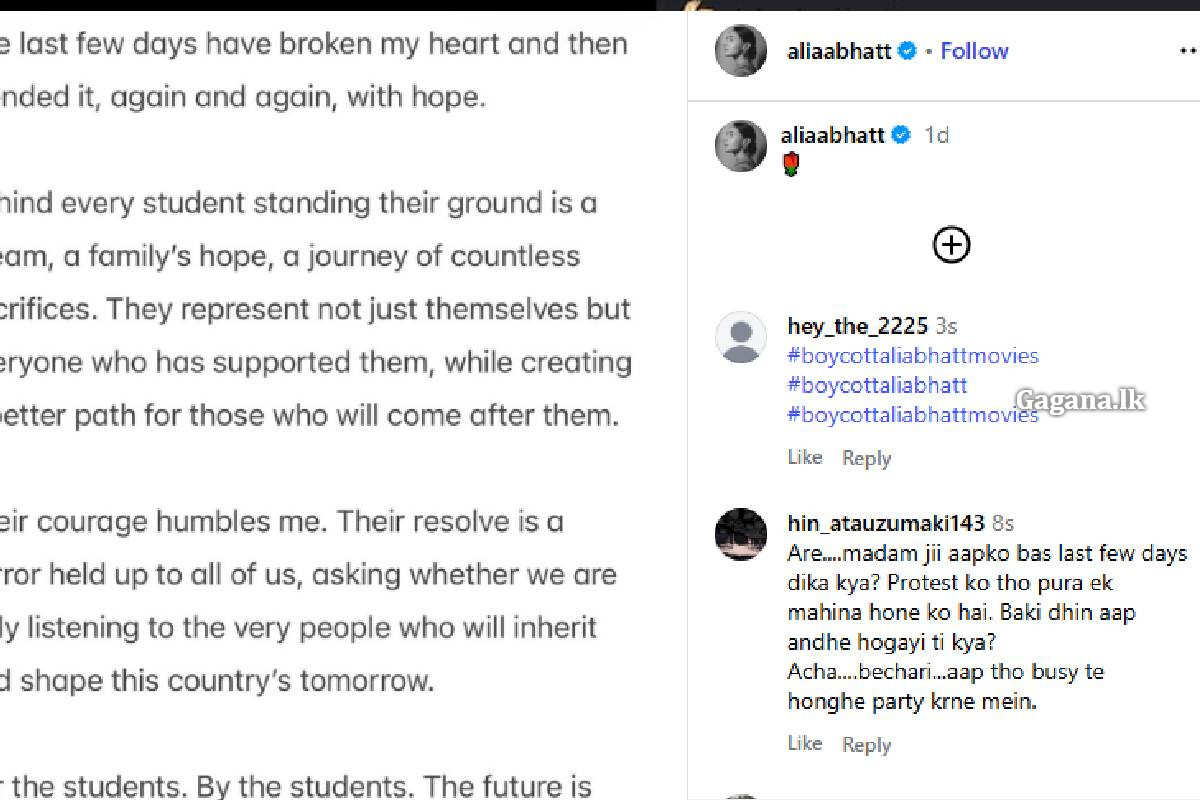The image size is (1200, 800).
Task: Load more comments with plus circle icon
Action: tap(952, 245)
